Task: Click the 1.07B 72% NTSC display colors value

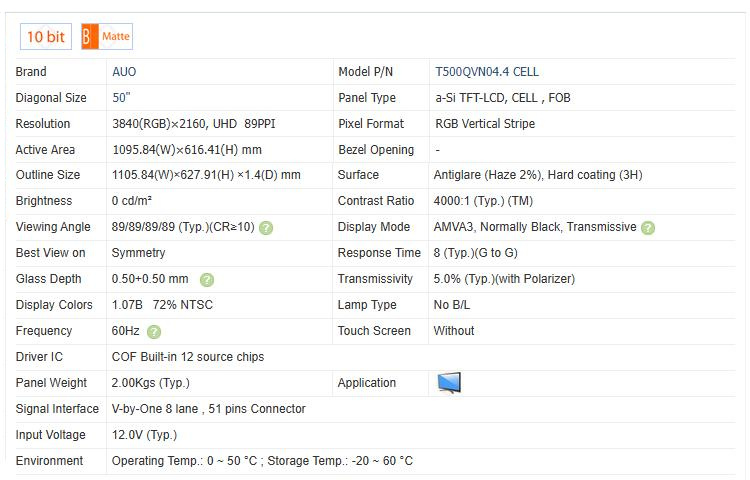Action: pyautogui.click(x=161, y=305)
